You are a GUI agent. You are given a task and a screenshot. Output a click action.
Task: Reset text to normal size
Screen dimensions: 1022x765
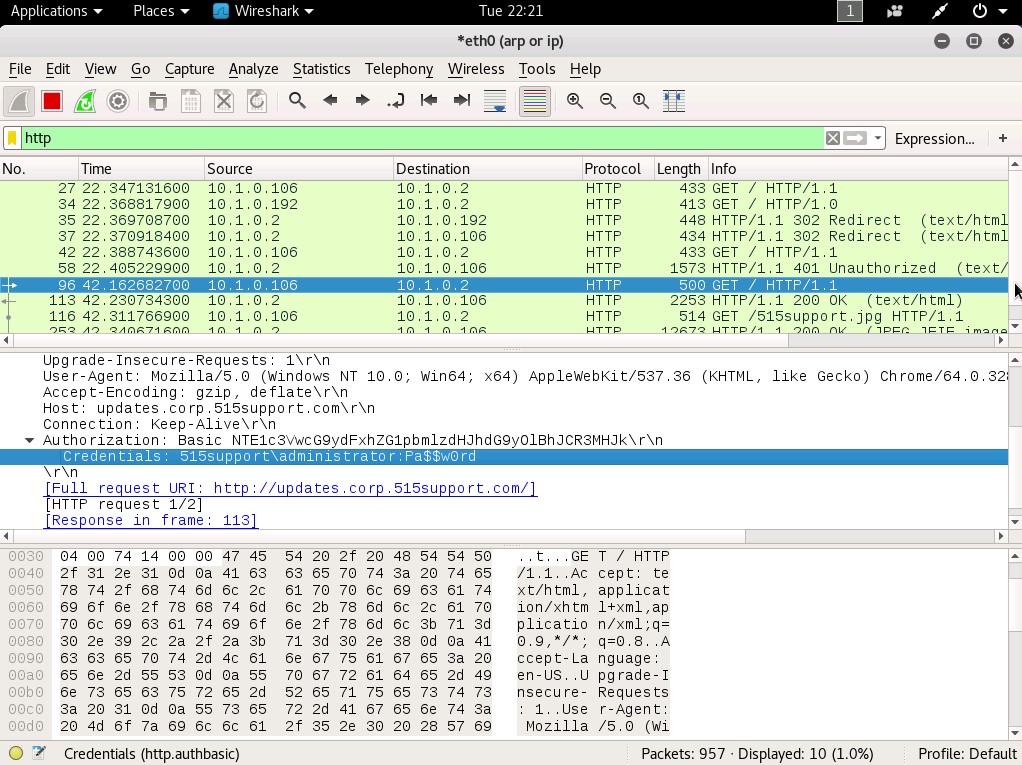point(641,101)
